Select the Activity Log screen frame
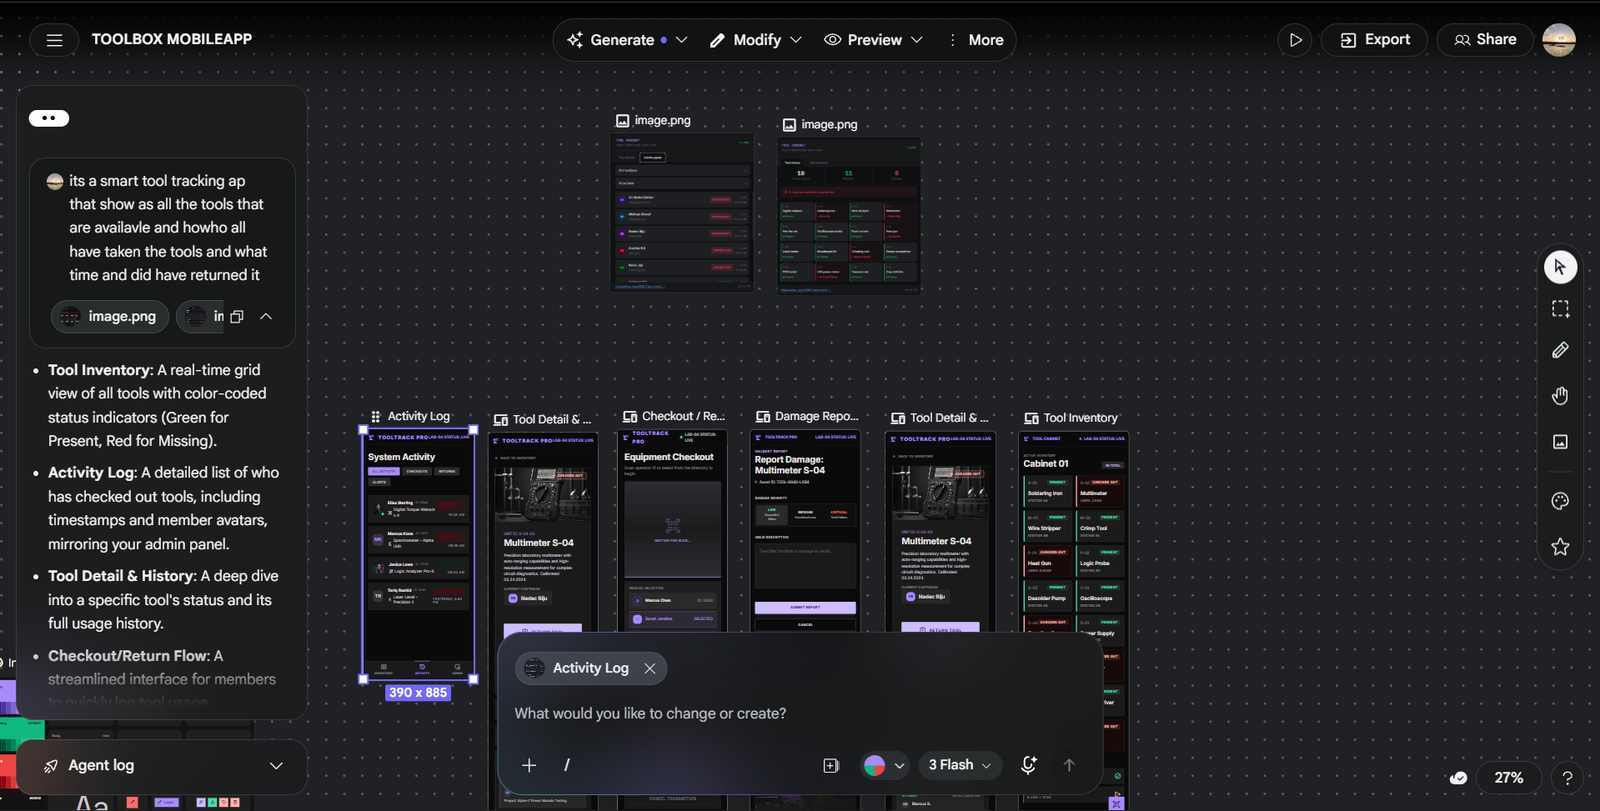Viewport: 1600px width, 811px height. tap(418, 554)
